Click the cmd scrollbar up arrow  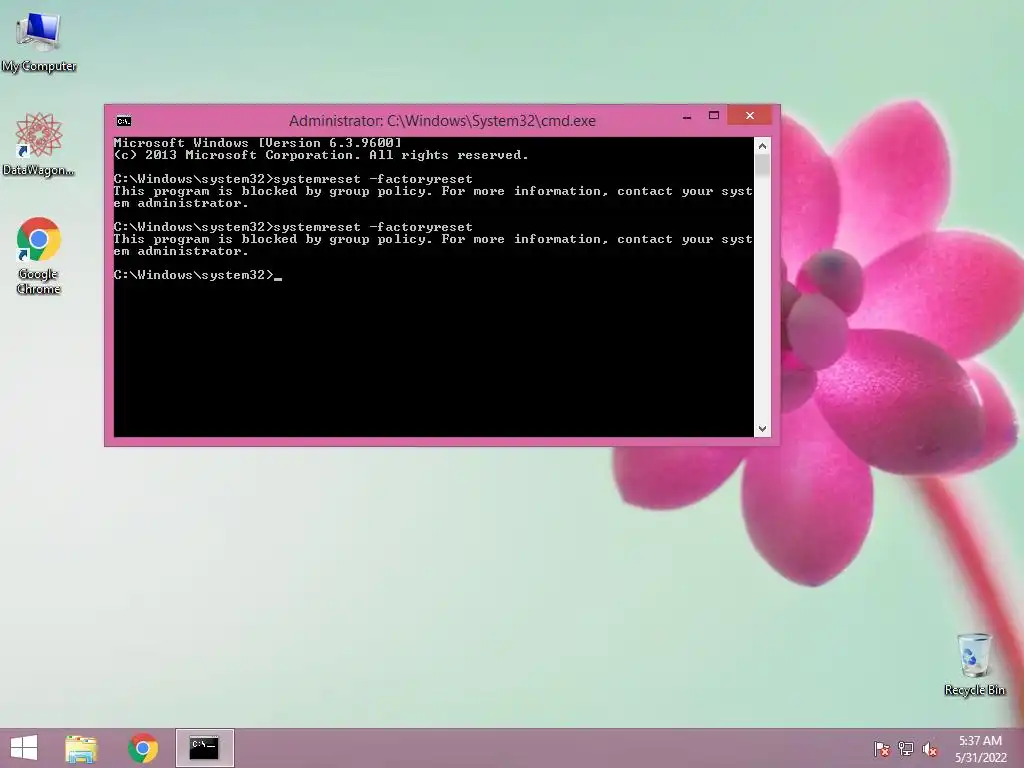(762, 146)
